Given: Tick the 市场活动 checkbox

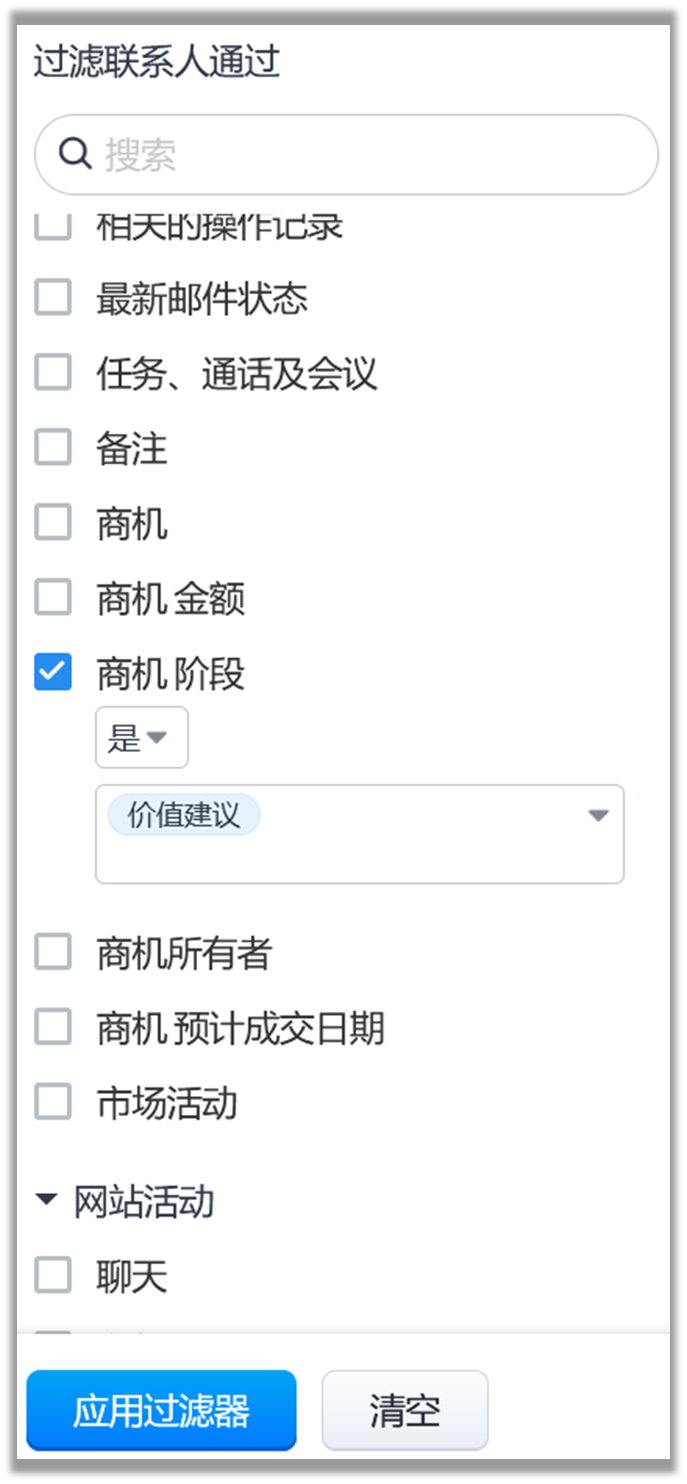Looking at the screenshot, I should click(x=53, y=1103).
